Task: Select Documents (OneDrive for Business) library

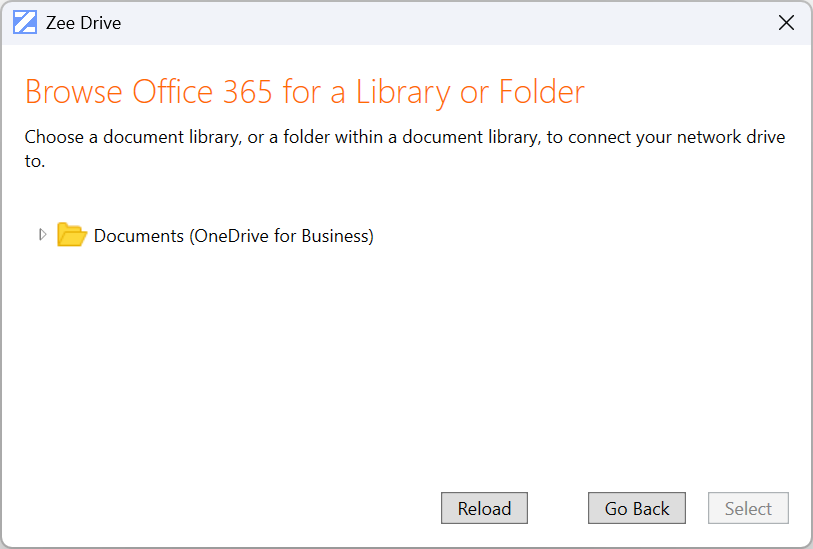Action: (233, 237)
